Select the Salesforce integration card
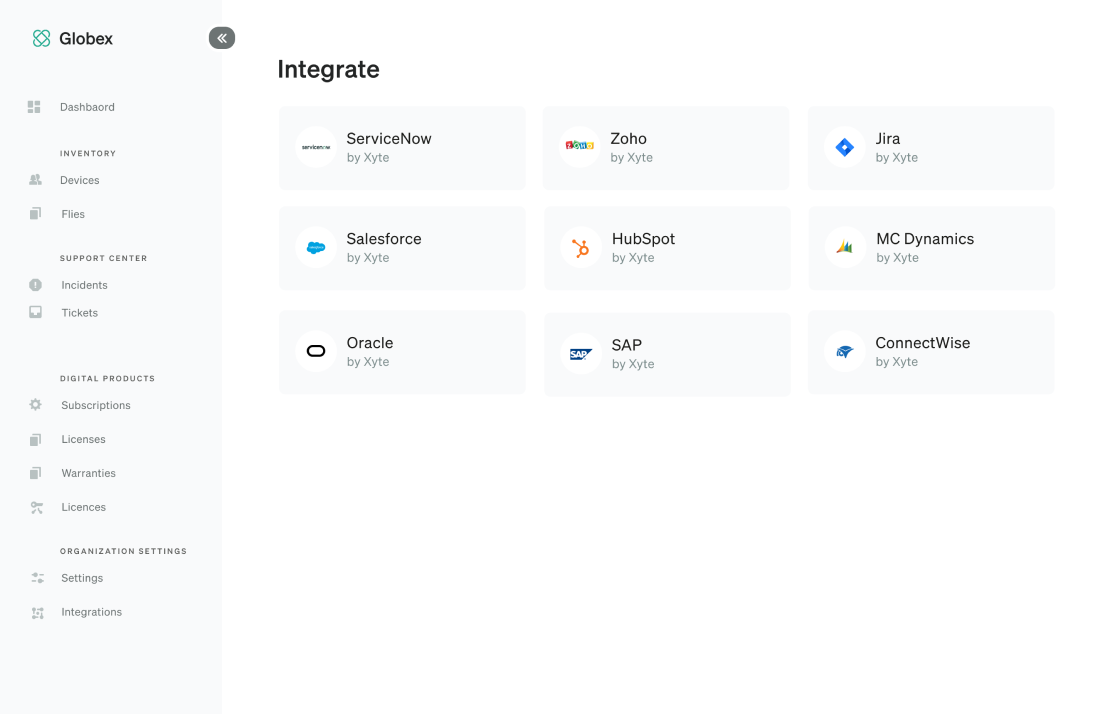1110x714 pixels. click(402, 248)
